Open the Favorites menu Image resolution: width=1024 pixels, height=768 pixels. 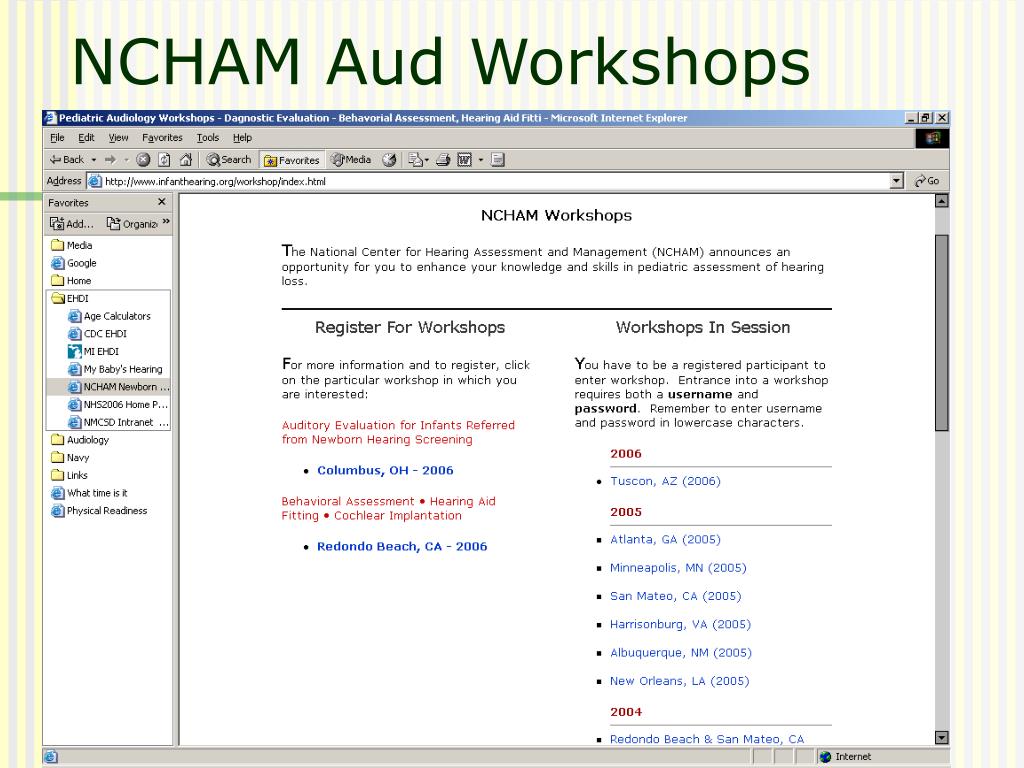[x=162, y=137]
